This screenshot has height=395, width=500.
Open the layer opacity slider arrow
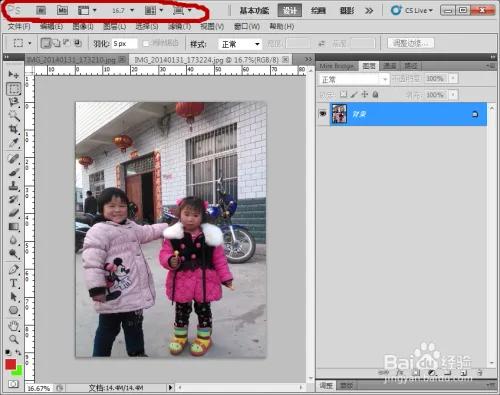click(453, 79)
